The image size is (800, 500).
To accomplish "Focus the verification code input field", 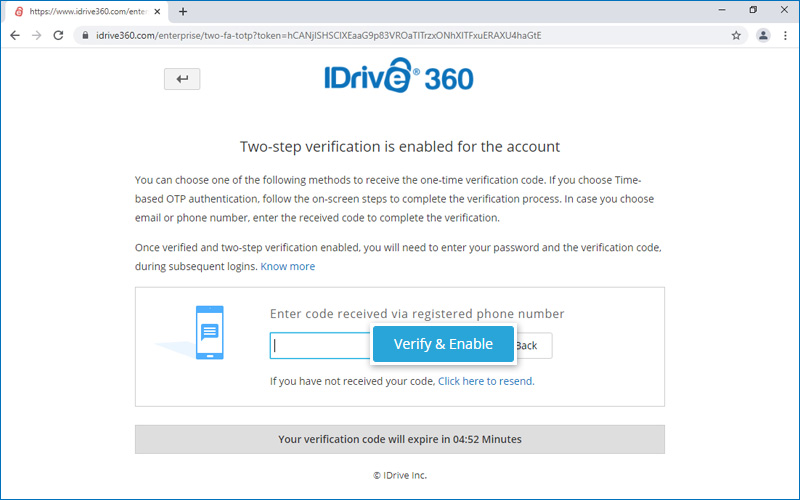I will pos(320,345).
